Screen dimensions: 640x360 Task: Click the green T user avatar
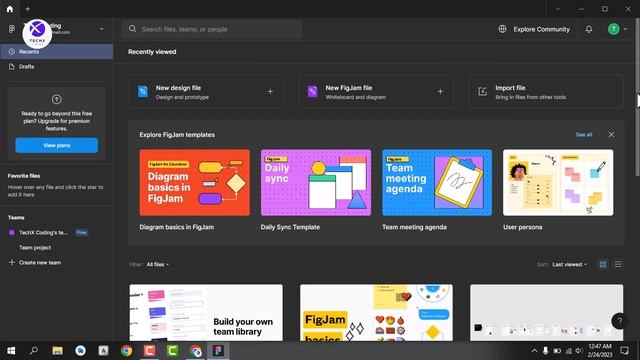613,29
